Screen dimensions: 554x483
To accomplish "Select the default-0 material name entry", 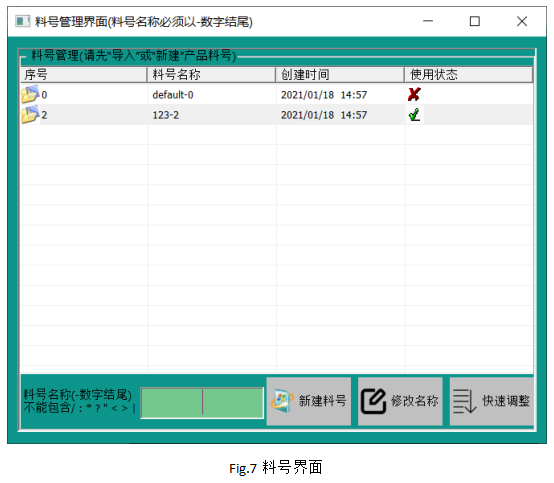I will click(x=173, y=95).
